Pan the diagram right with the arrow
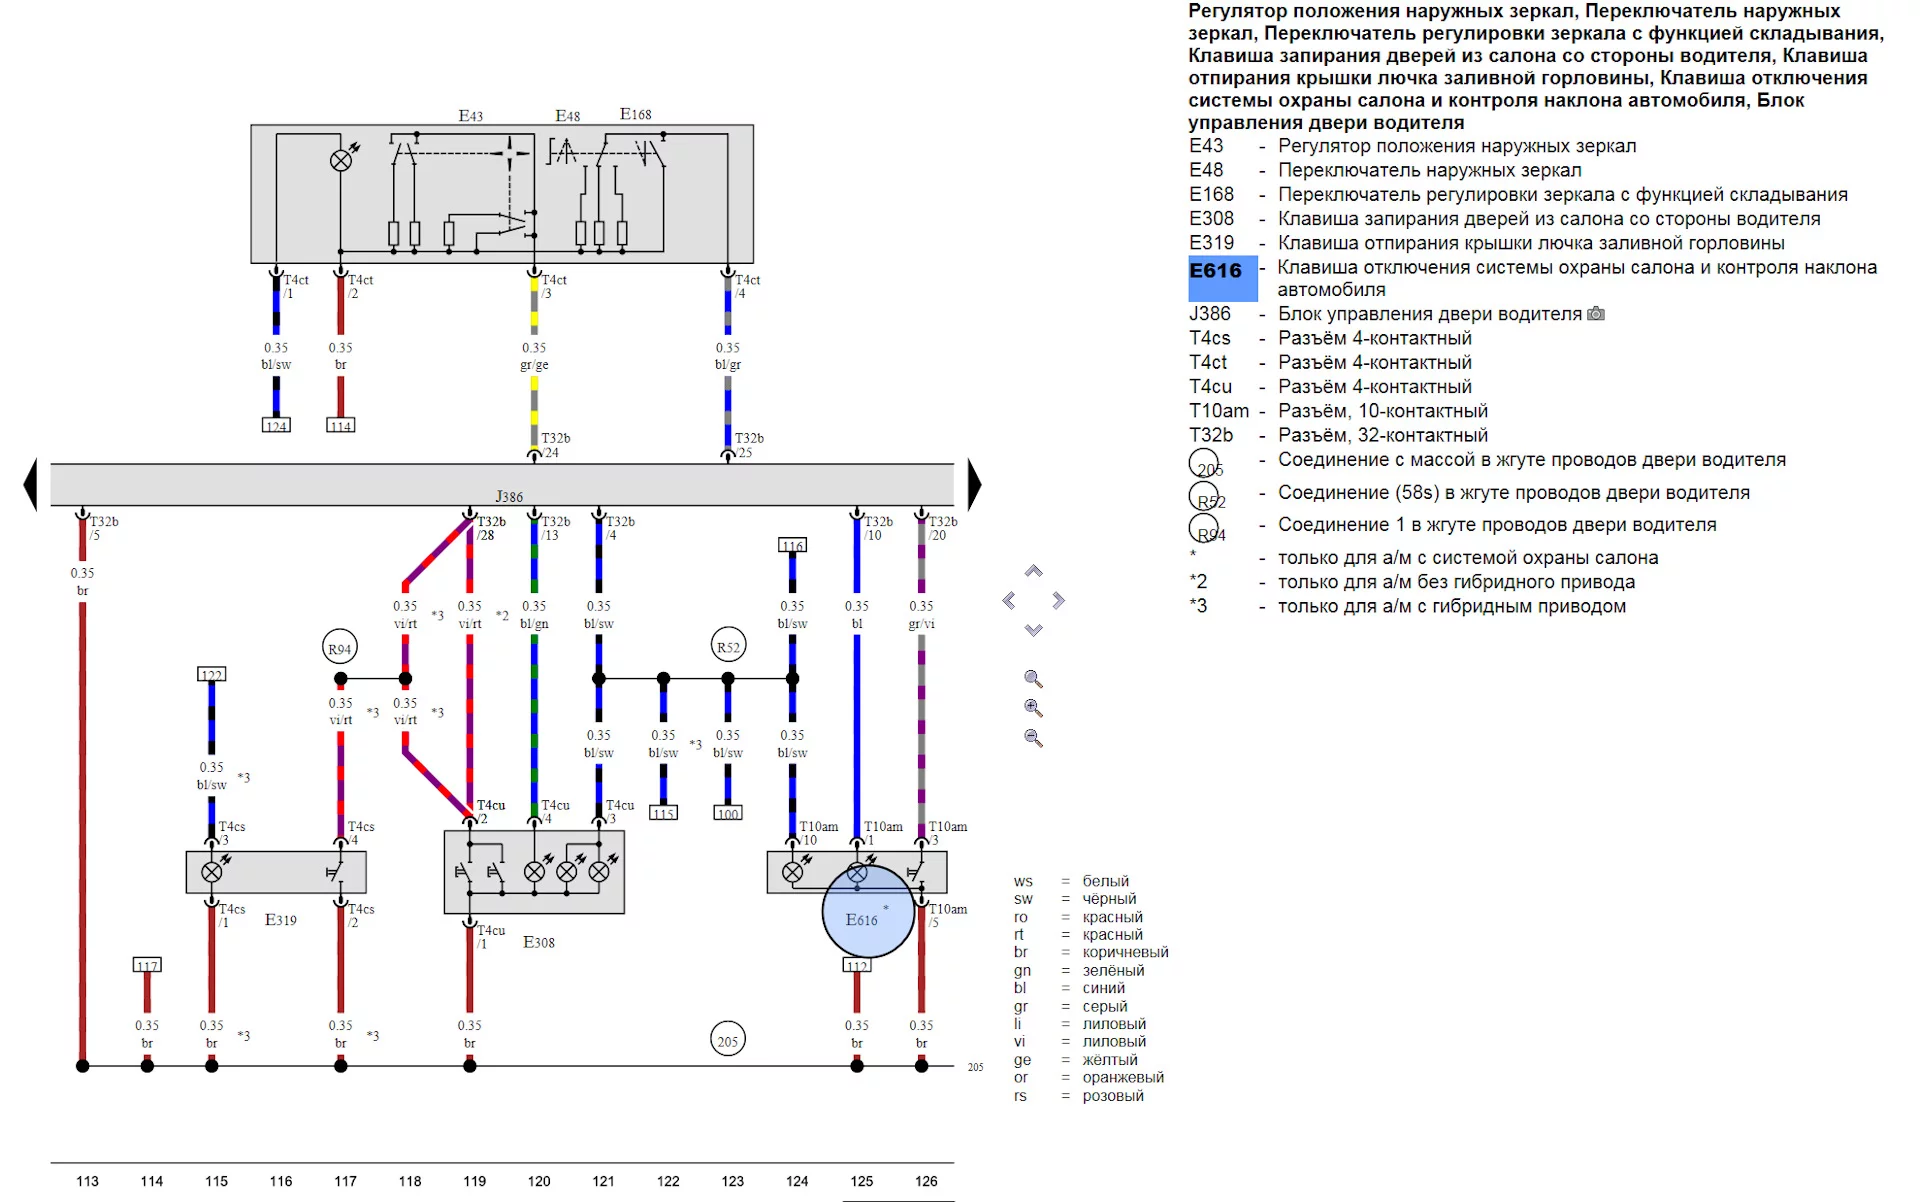Screen dimensions: 1920x1202 (1058, 600)
